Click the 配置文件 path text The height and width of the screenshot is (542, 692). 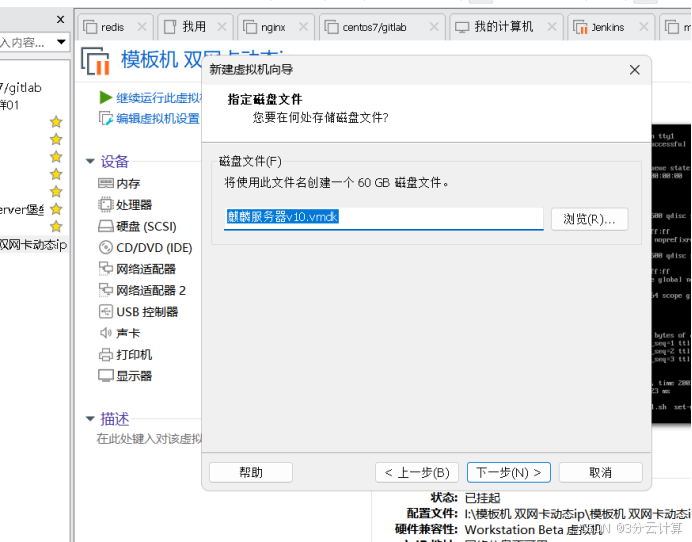point(578,514)
